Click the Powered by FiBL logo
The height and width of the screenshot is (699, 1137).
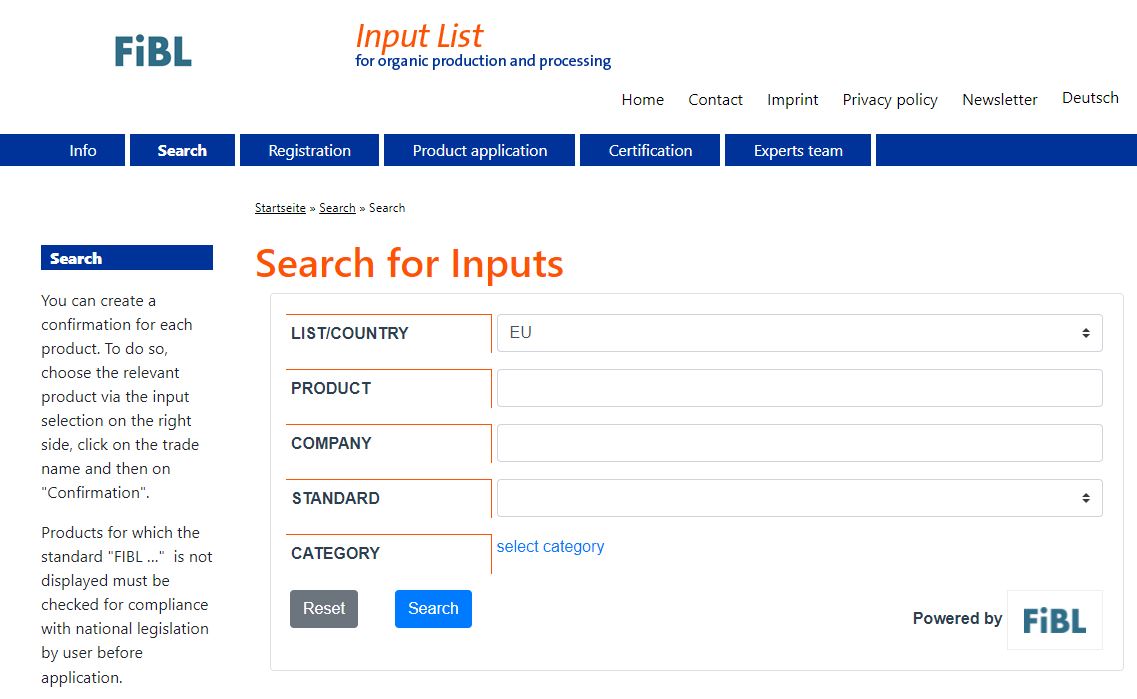click(1054, 620)
